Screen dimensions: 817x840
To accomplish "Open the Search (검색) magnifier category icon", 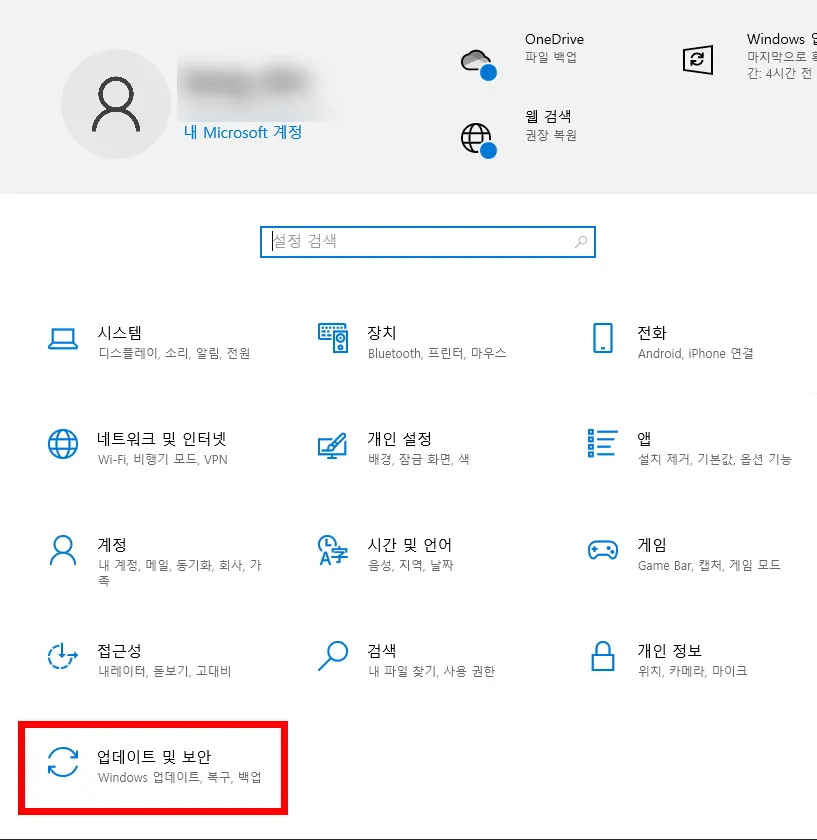I will (x=333, y=656).
